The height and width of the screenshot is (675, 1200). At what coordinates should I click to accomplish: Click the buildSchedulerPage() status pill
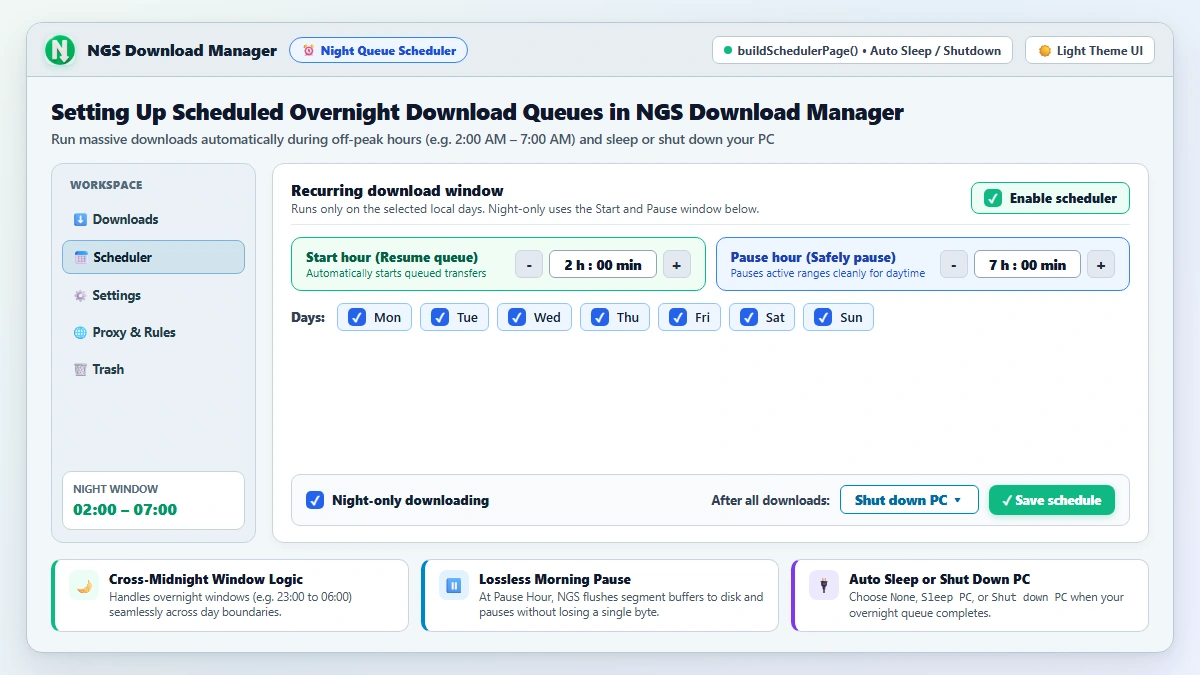pyautogui.click(x=863, y=50)
